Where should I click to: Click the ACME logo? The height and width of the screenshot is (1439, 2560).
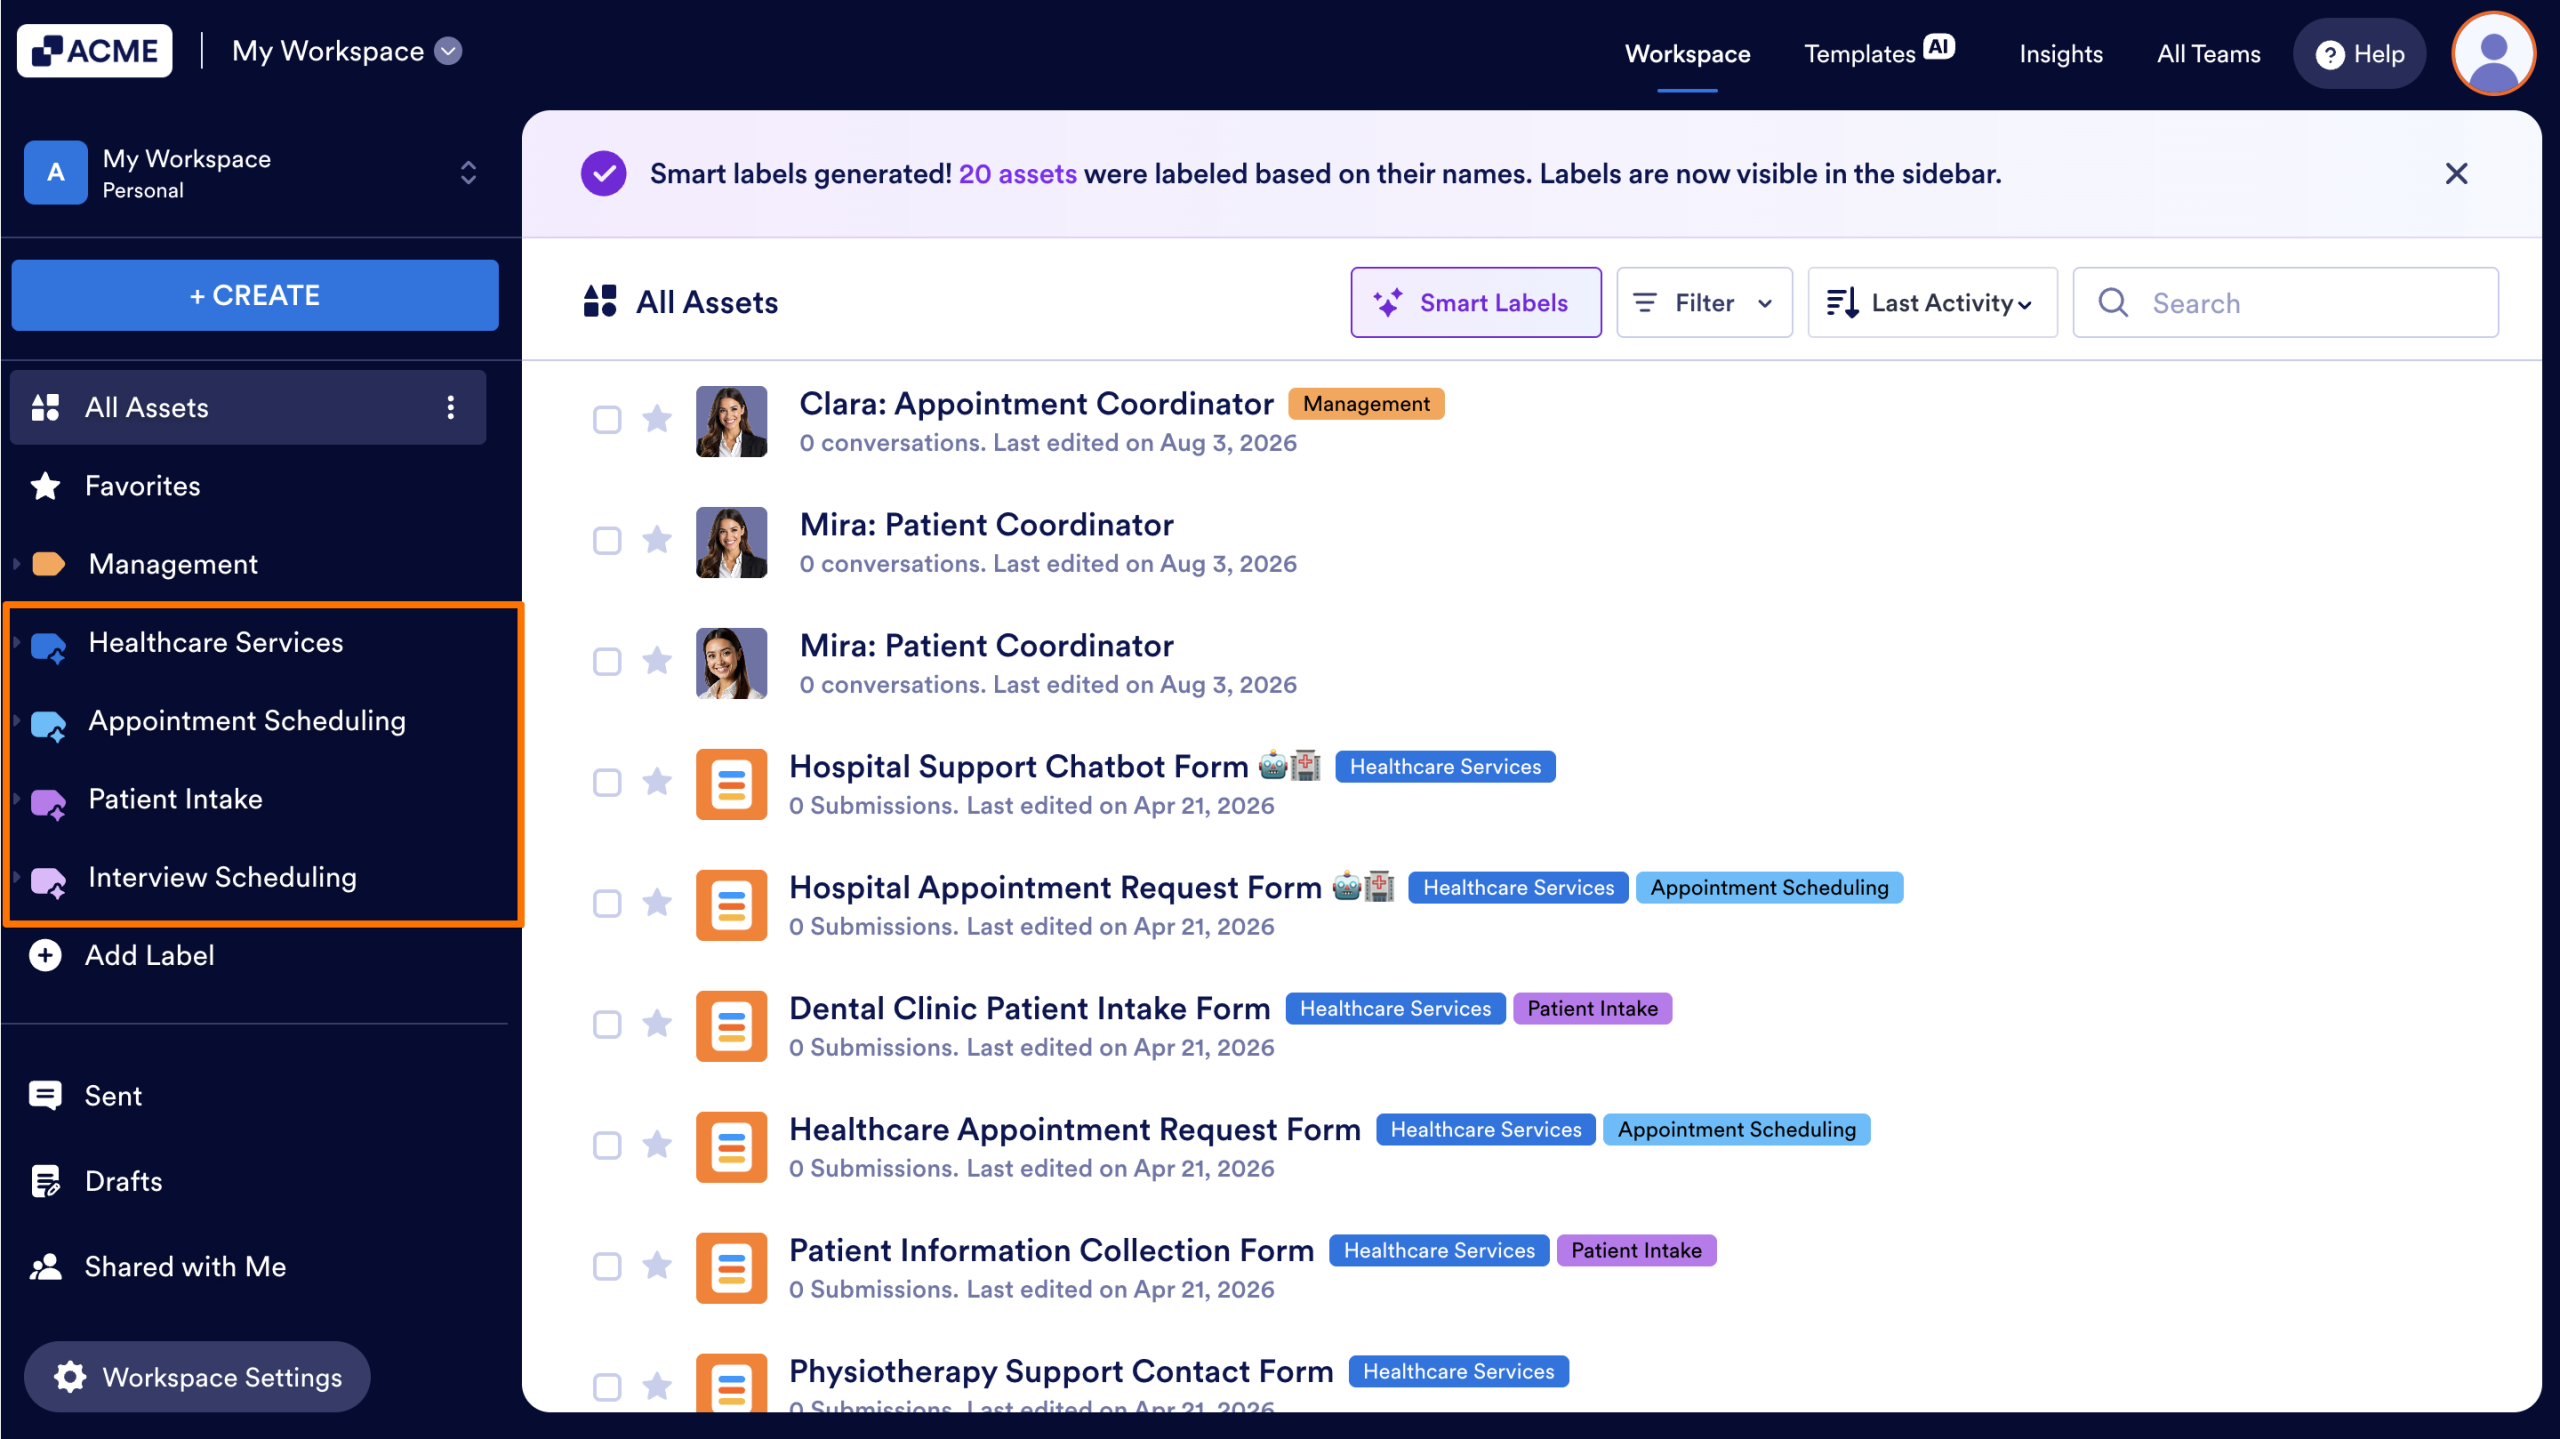[94, 51]
